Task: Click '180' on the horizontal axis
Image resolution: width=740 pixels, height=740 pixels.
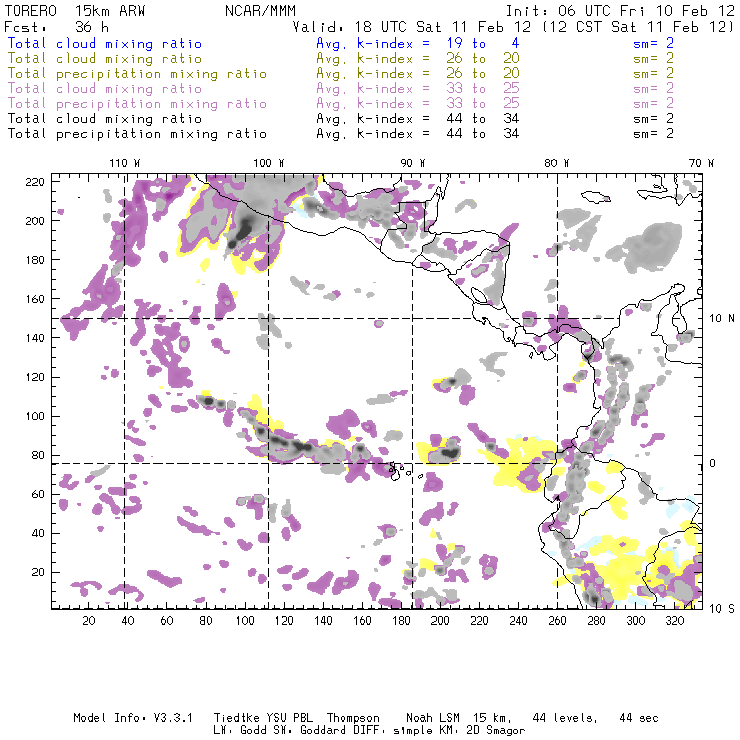Action: coord(401,621)
